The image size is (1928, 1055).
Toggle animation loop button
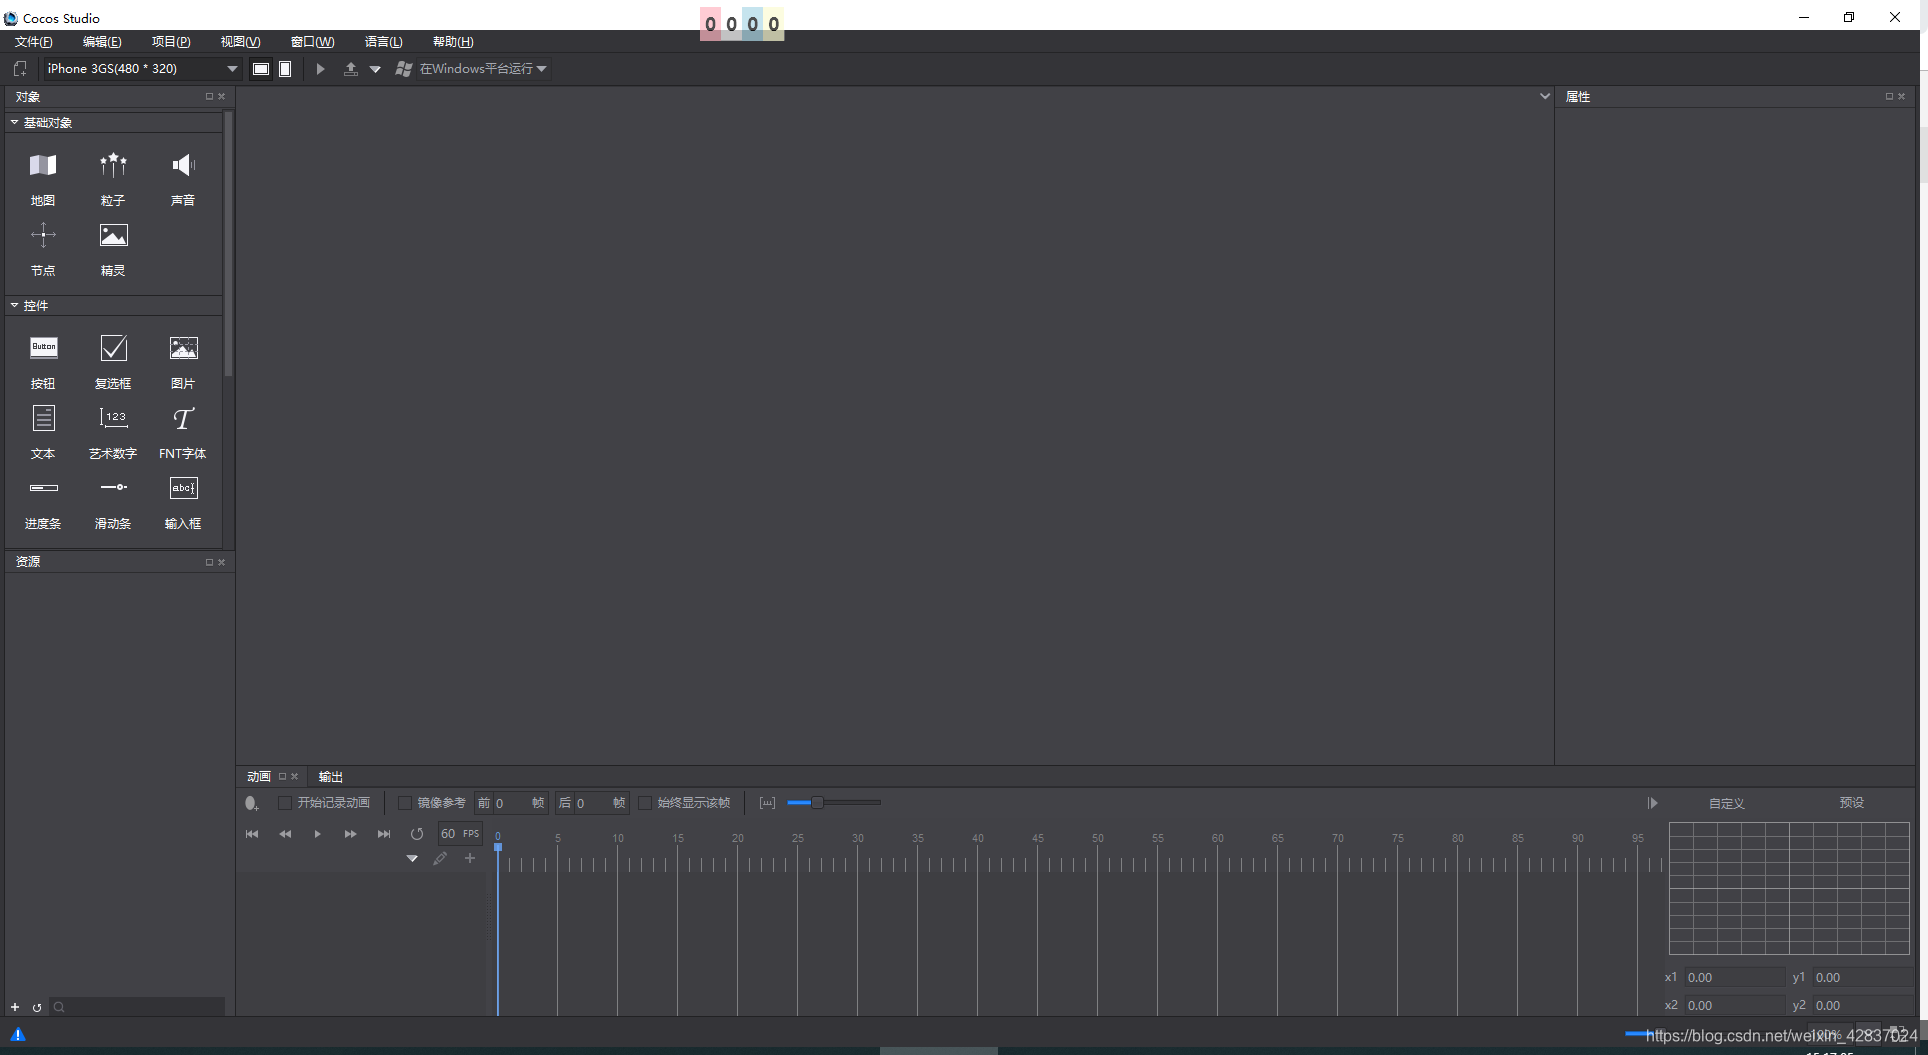[x=417, y=834]
